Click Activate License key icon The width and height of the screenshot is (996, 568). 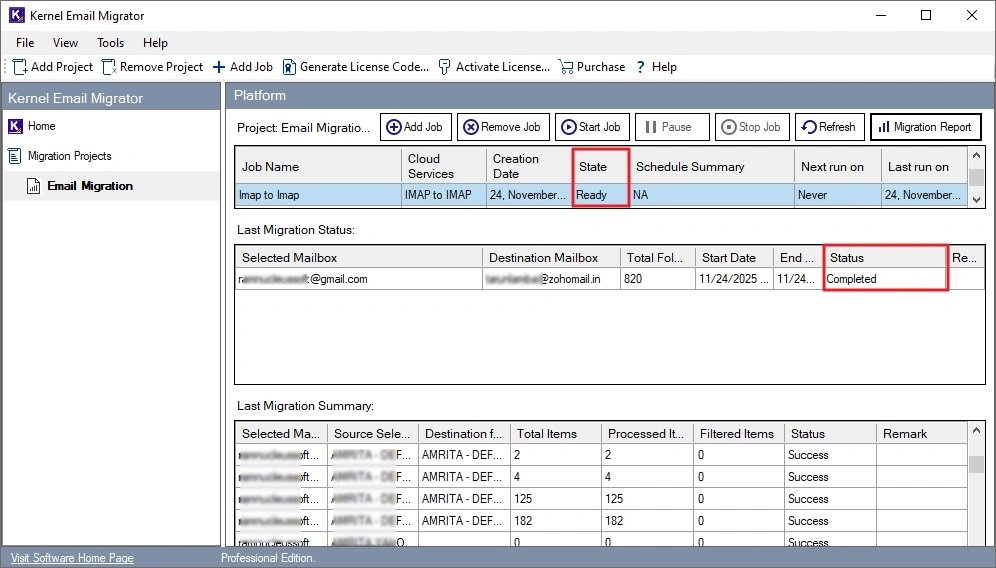[445, 67]
